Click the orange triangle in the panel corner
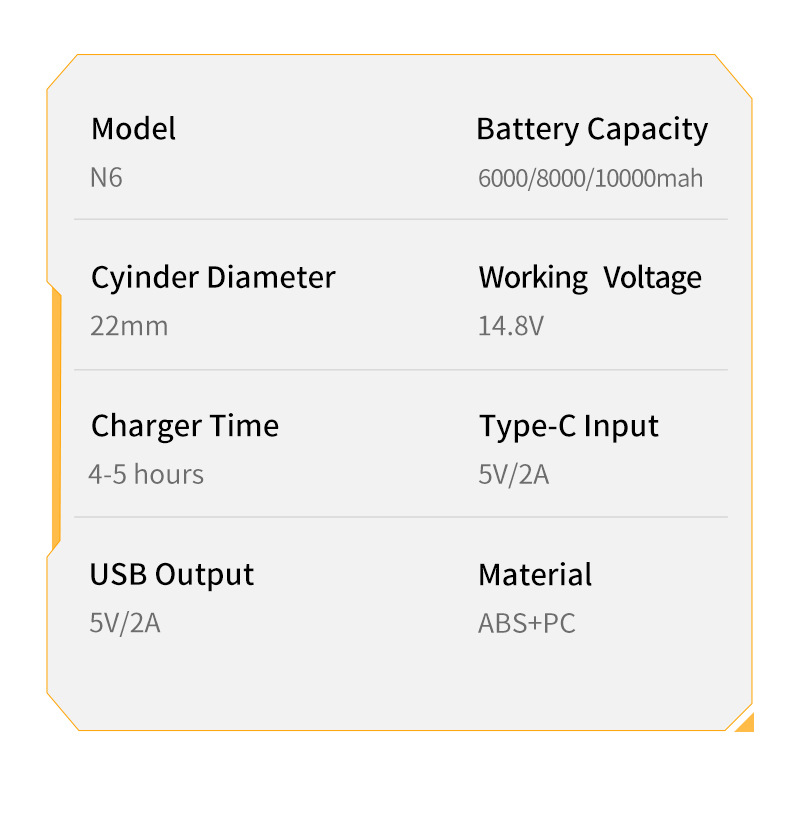 point(746,723)
